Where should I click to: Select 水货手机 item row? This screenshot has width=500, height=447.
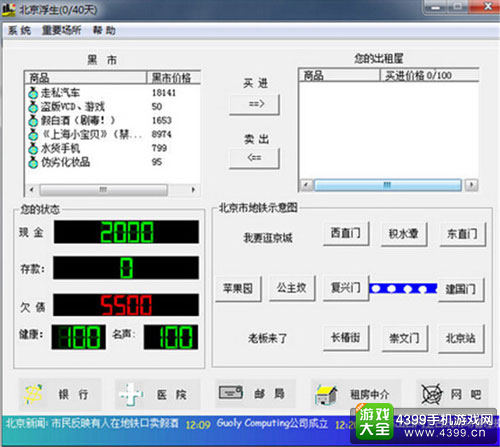pyautogui.click(x=113, y=148)
